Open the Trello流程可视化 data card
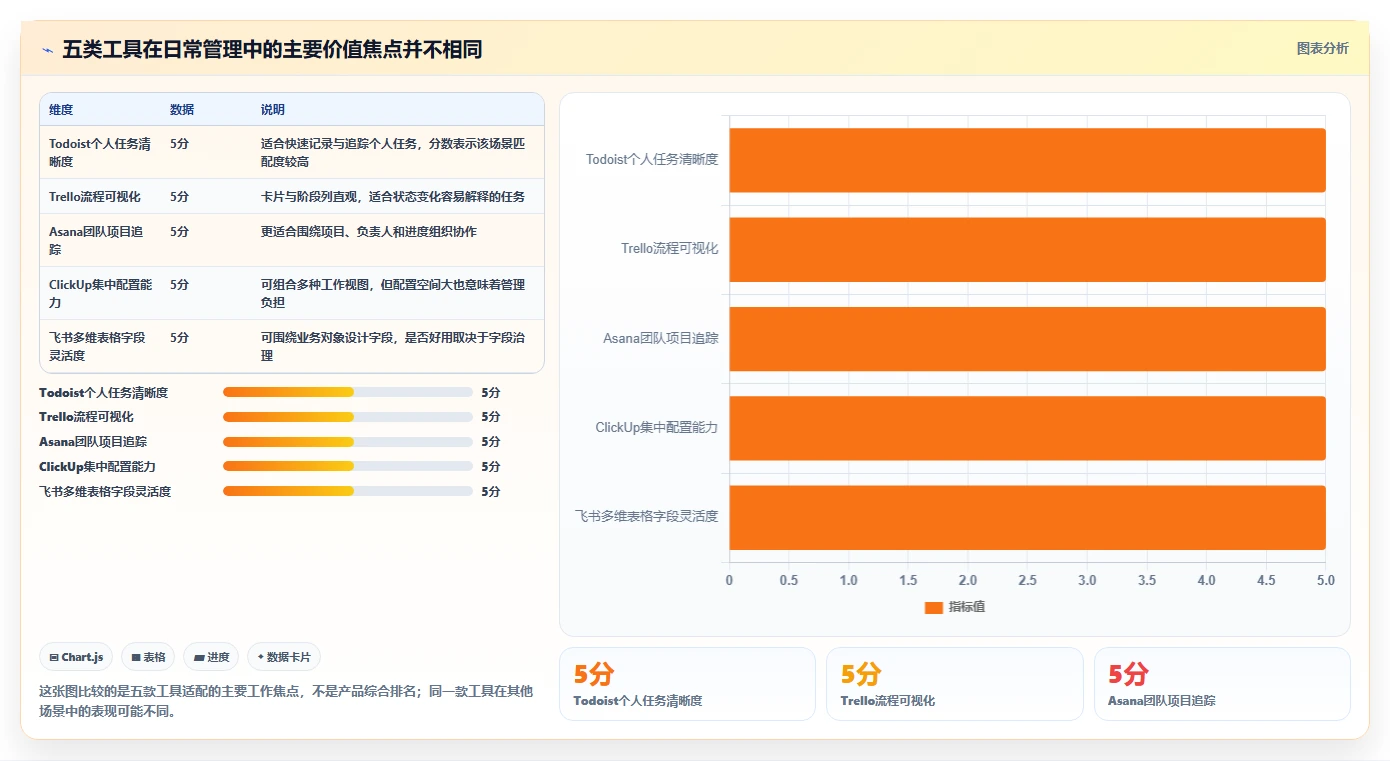Viewport: 1390px width, 761px height. tap(954, 684)
